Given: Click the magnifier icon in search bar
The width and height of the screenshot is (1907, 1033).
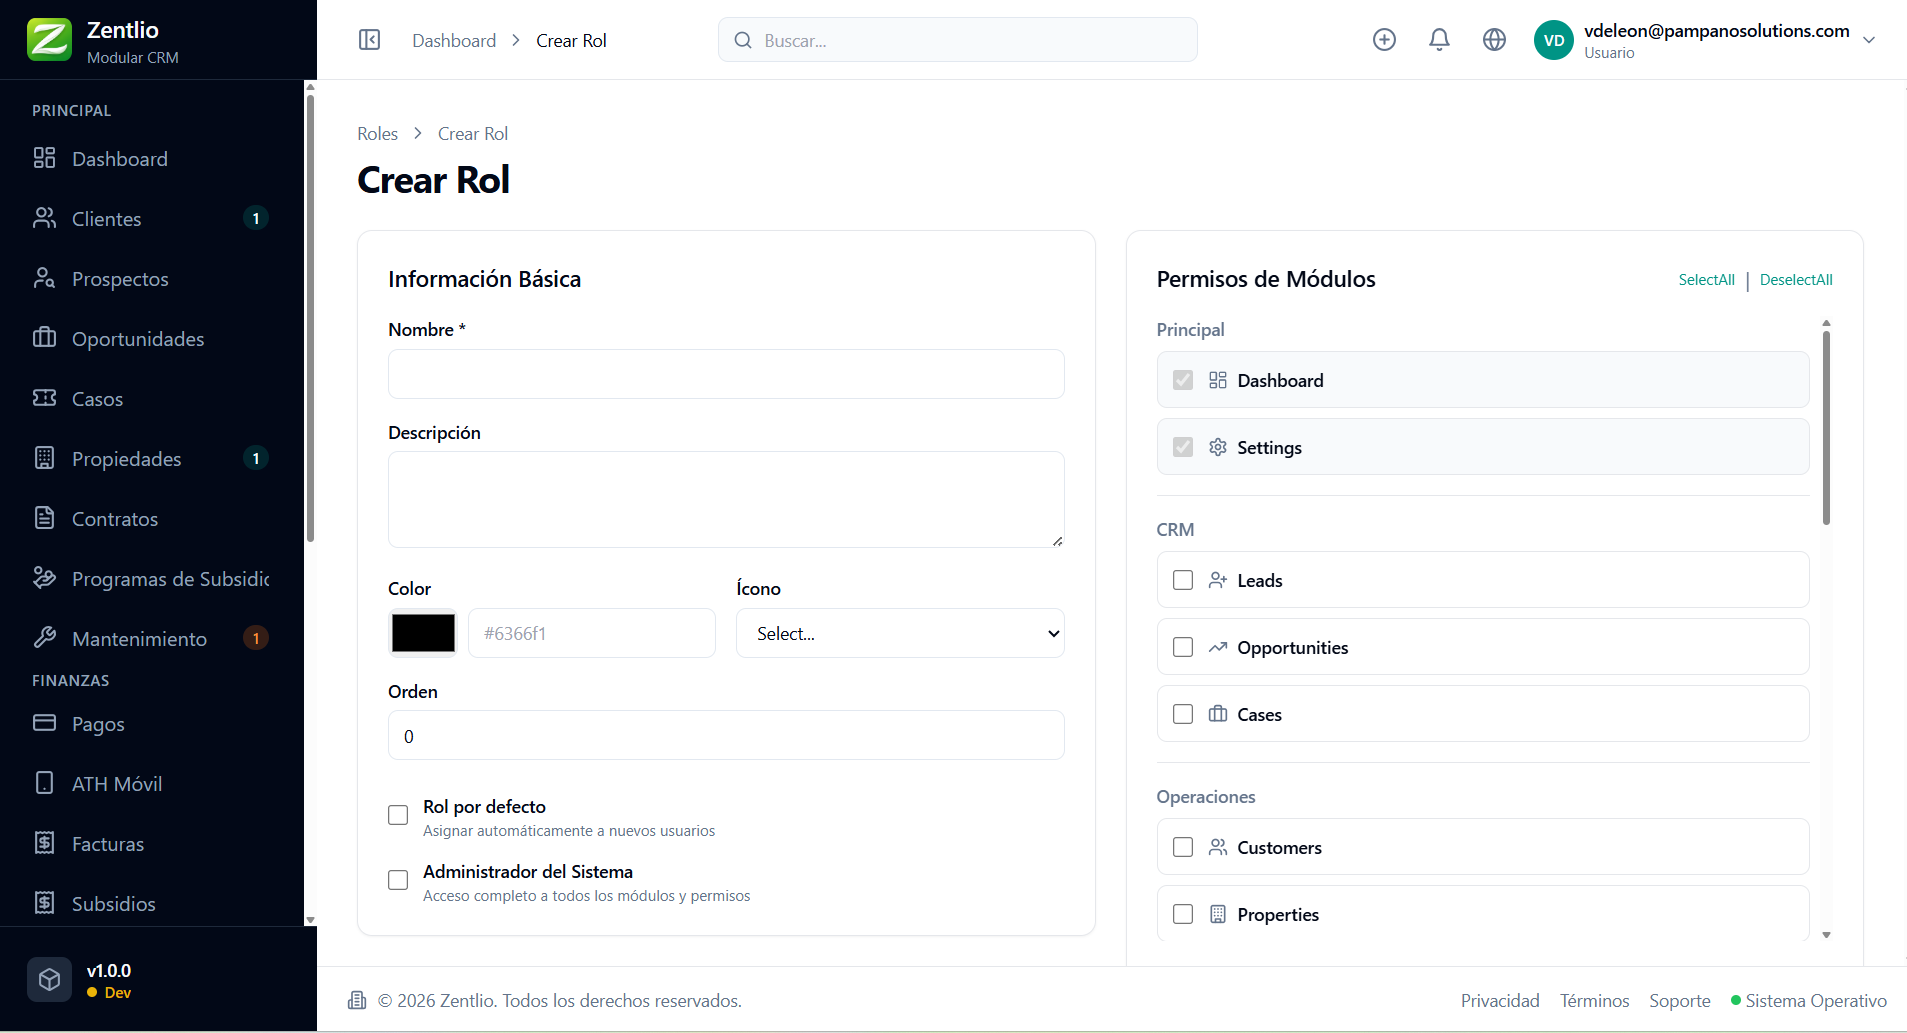Looking at the screenshot, I should tap(743, 40).
